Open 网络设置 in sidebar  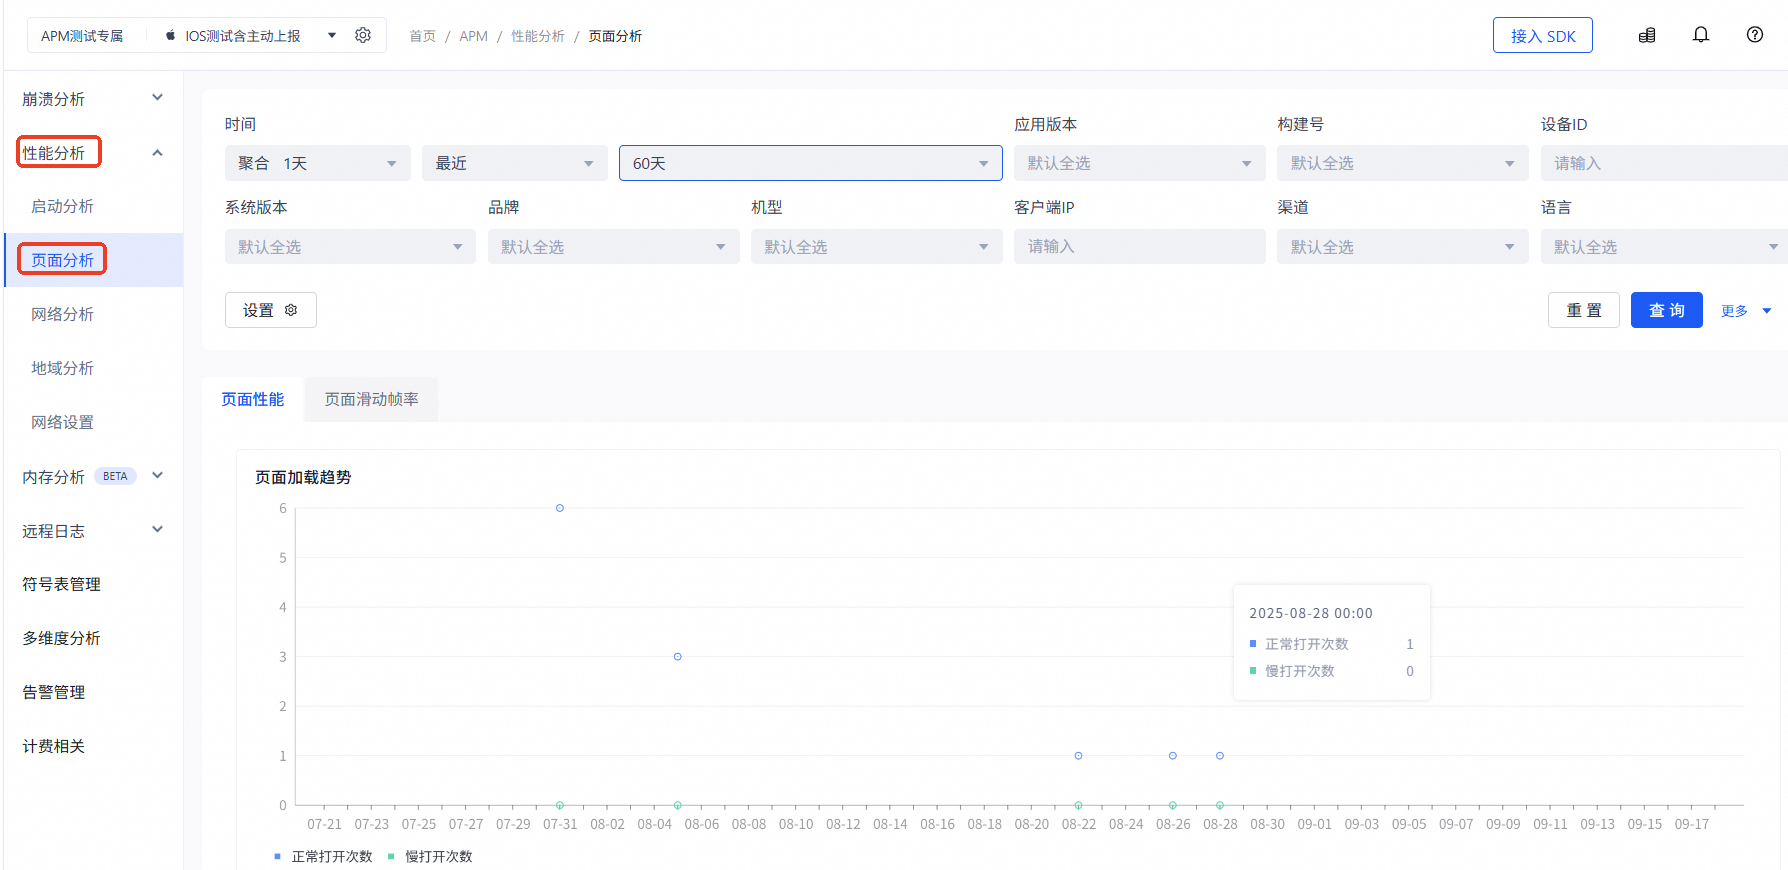point(63,422)
